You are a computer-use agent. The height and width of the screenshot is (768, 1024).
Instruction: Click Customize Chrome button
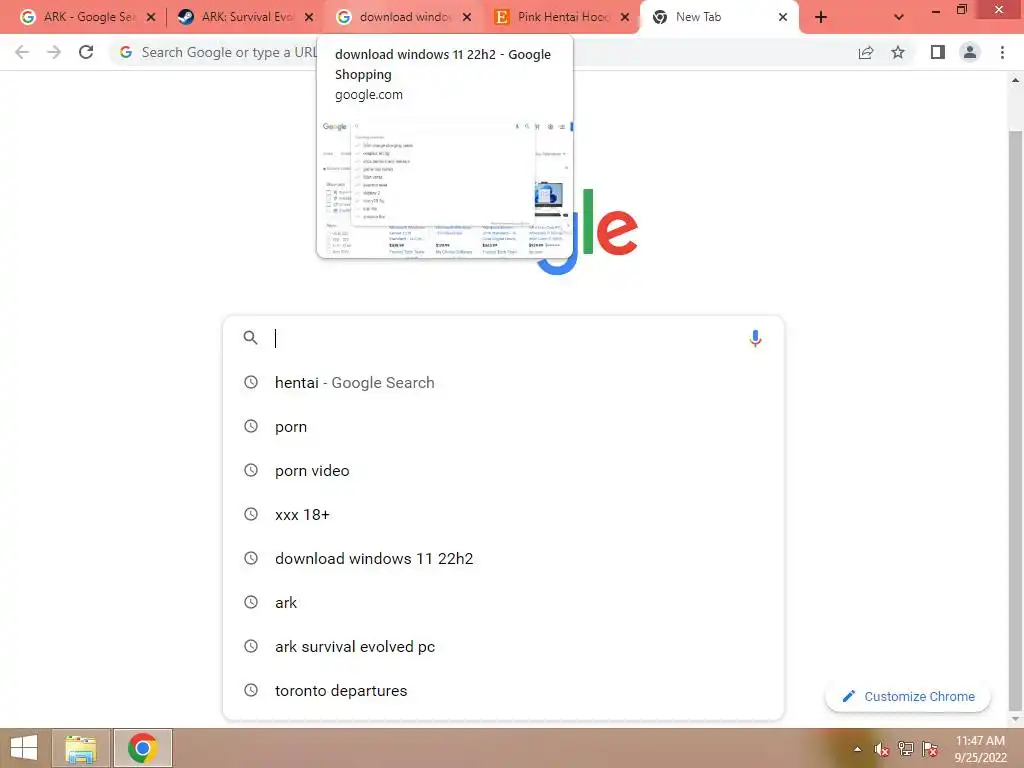[908, 696]
